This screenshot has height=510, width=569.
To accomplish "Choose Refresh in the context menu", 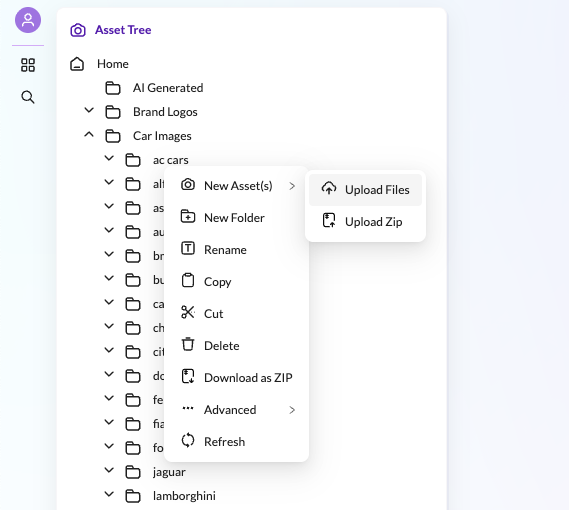I will point(236,442).
